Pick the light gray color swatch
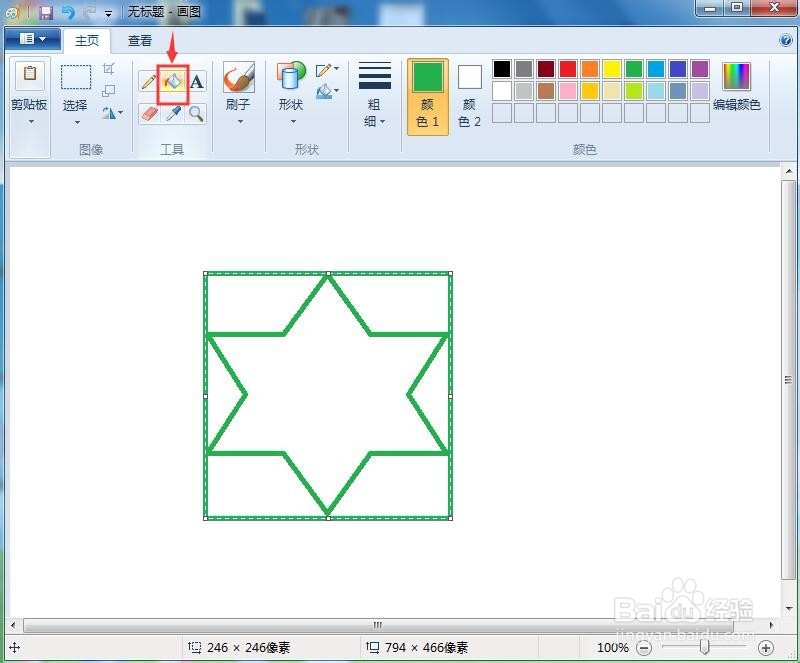This screenshot has height=663, width=800. tap(524, 91)
